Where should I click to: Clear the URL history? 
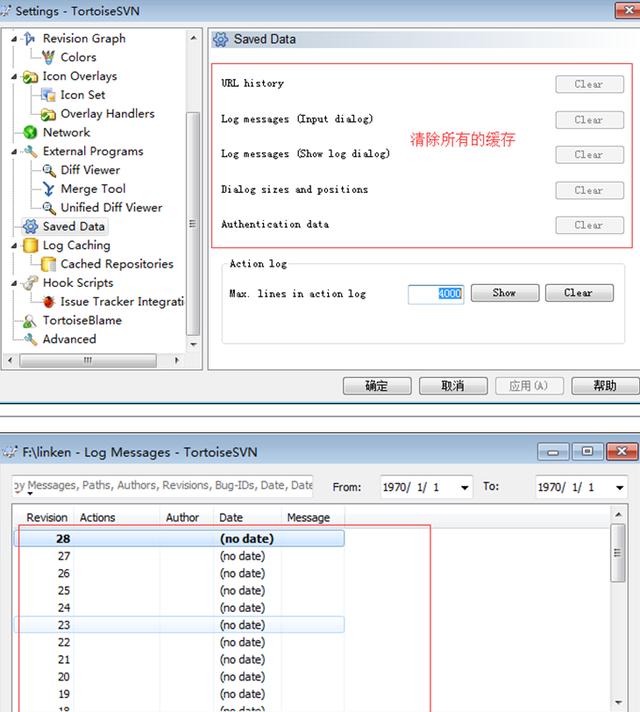pyautogui.click(x=589, y=84)
